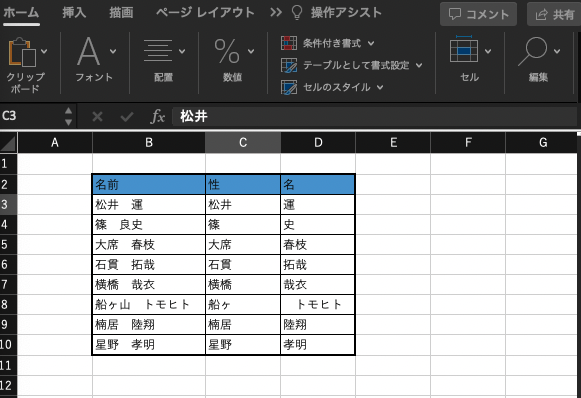This screenshot has height=398, width=581.
Task: Click the 操作アシスト lightbulb
Action: click(297, 12)
